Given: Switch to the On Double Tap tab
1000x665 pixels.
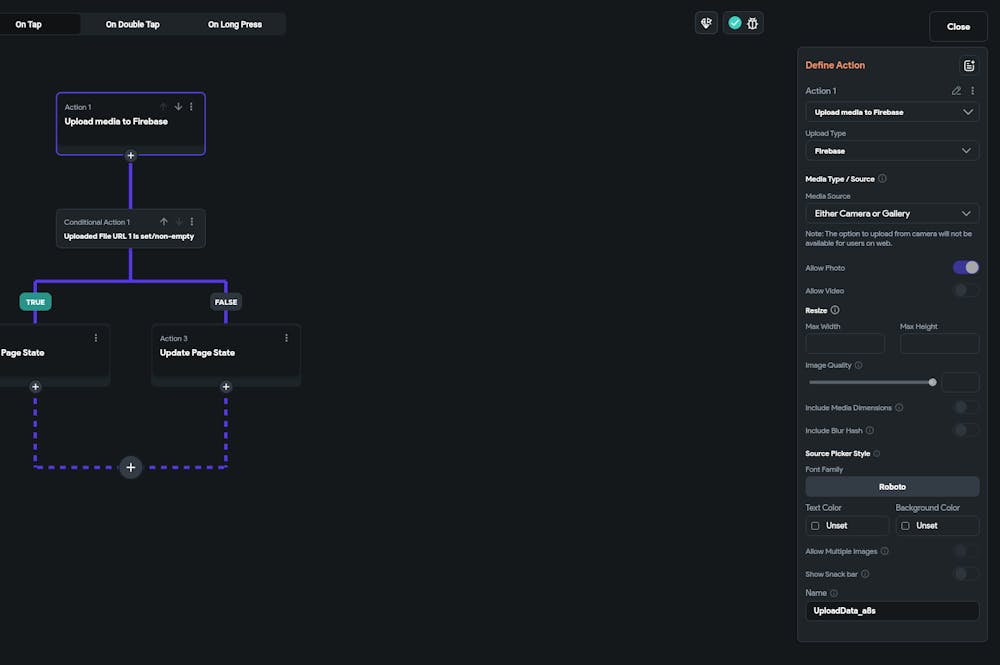Looking at the screenshot, I should coord(132,23).
